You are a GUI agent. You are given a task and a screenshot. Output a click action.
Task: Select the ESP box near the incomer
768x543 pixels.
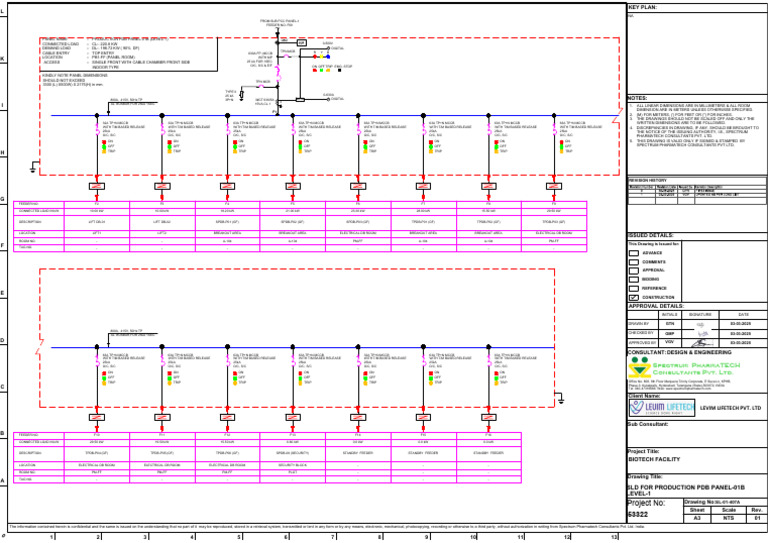pyautogui.click(x=302, y=43)
